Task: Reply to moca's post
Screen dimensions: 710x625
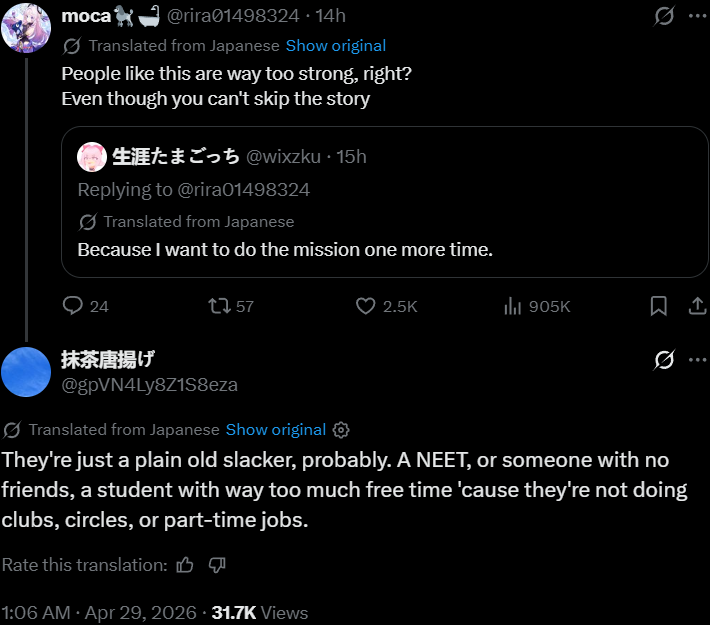Action: click(73, 306)
